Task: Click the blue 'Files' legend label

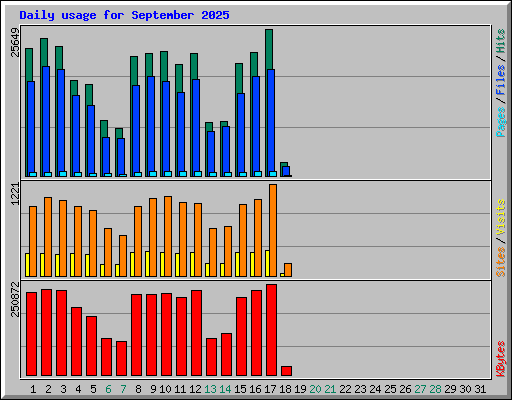Action: (x=500, y=80)
